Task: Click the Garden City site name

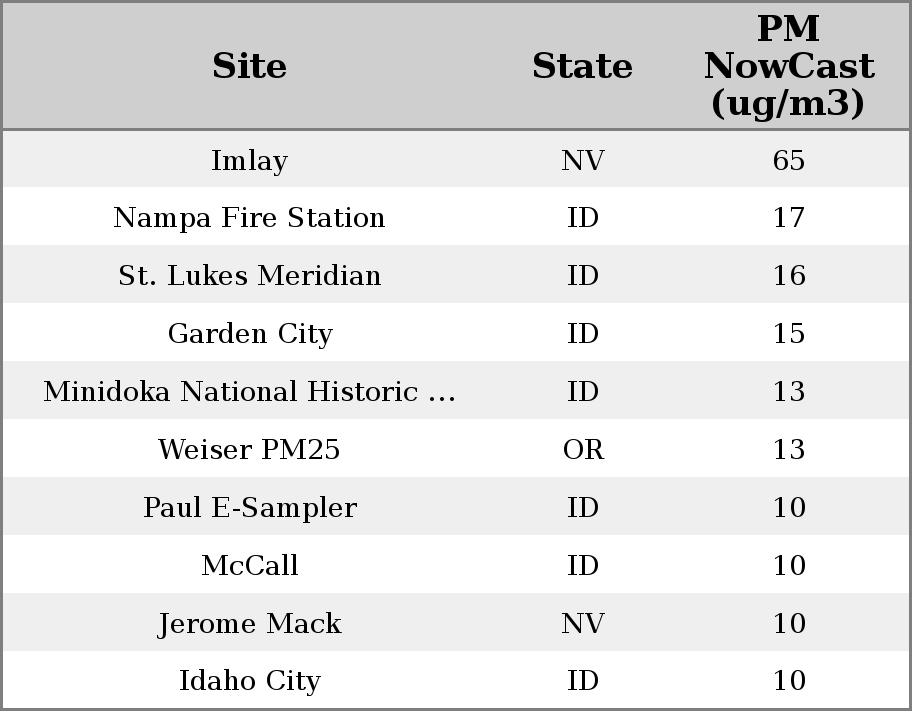Action: pyautogui.click(x=249, y=334)
